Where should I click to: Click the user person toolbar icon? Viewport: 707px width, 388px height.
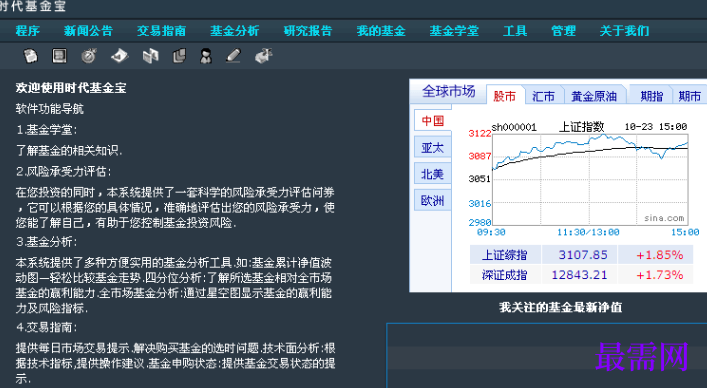pyautogui.click(x=206, y=56)
